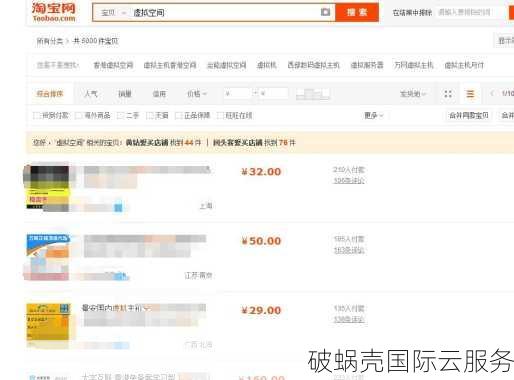The height and width of the screenshot is (380, 514).
Task: Check the 二手 checkbox
Action: [x=120, y=116]
